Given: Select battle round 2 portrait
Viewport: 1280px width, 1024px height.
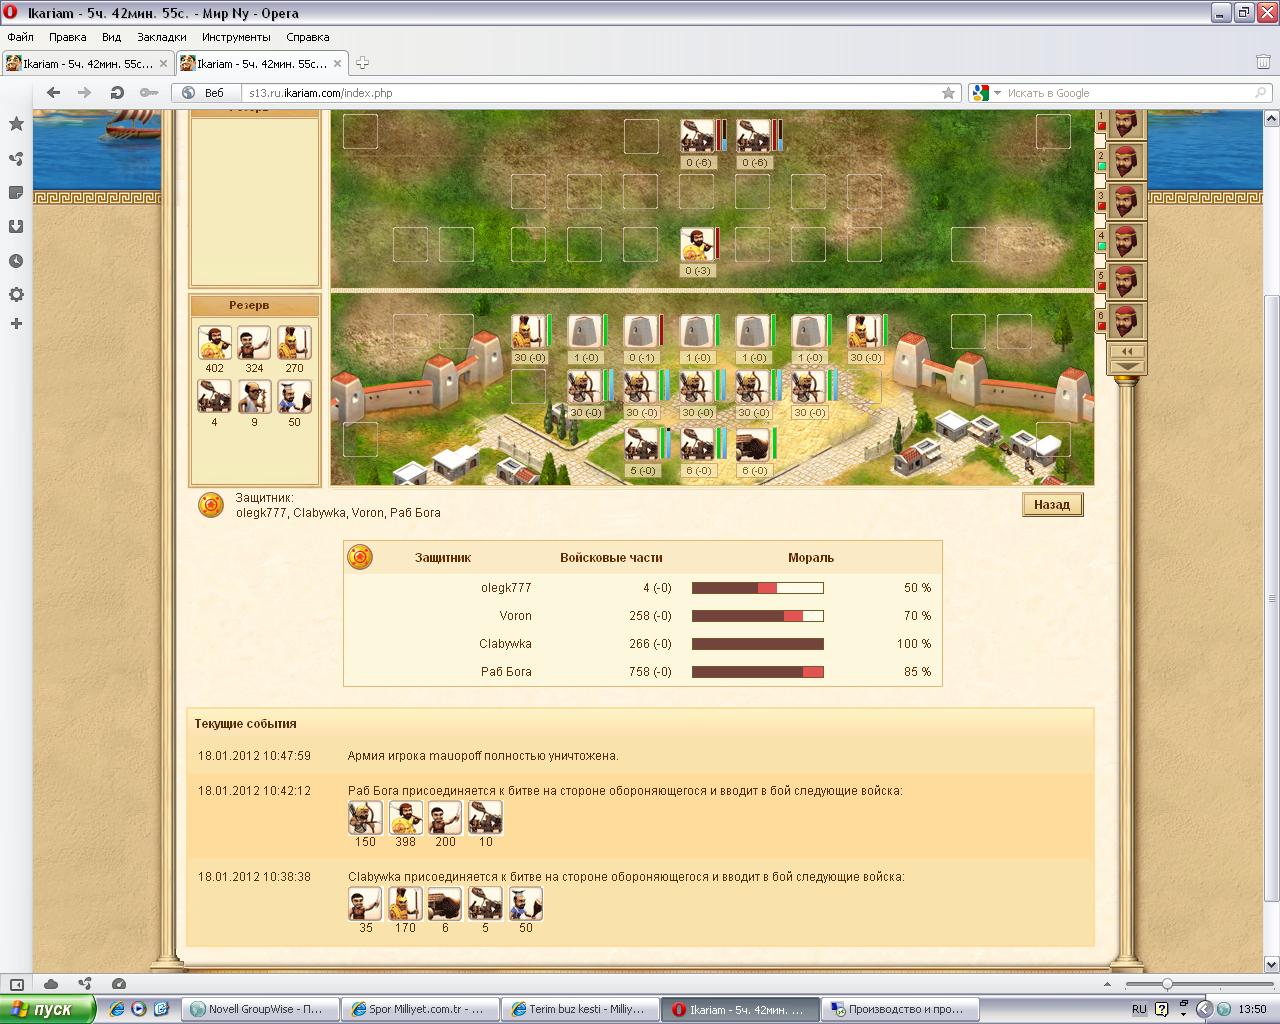Looking at the screenshot, I should pyautogui.click(x=1125, y=161).
